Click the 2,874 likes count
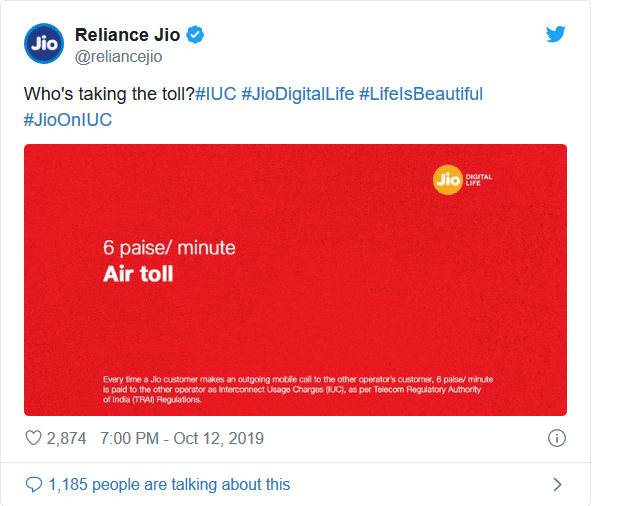 point(67,438)
